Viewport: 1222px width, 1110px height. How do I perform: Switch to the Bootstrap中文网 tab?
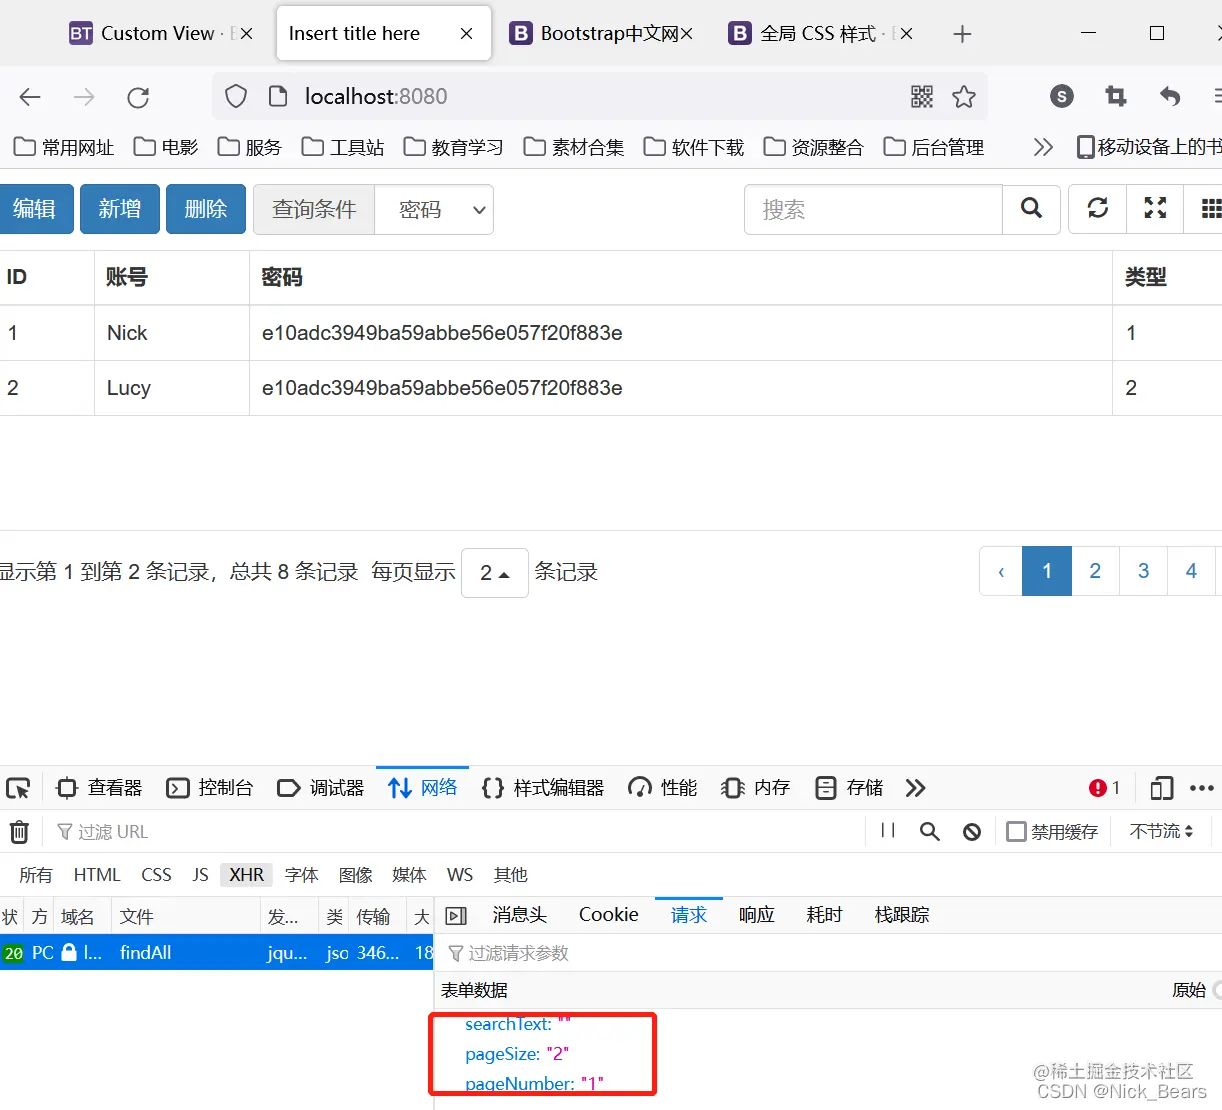[x=601, y=33]
